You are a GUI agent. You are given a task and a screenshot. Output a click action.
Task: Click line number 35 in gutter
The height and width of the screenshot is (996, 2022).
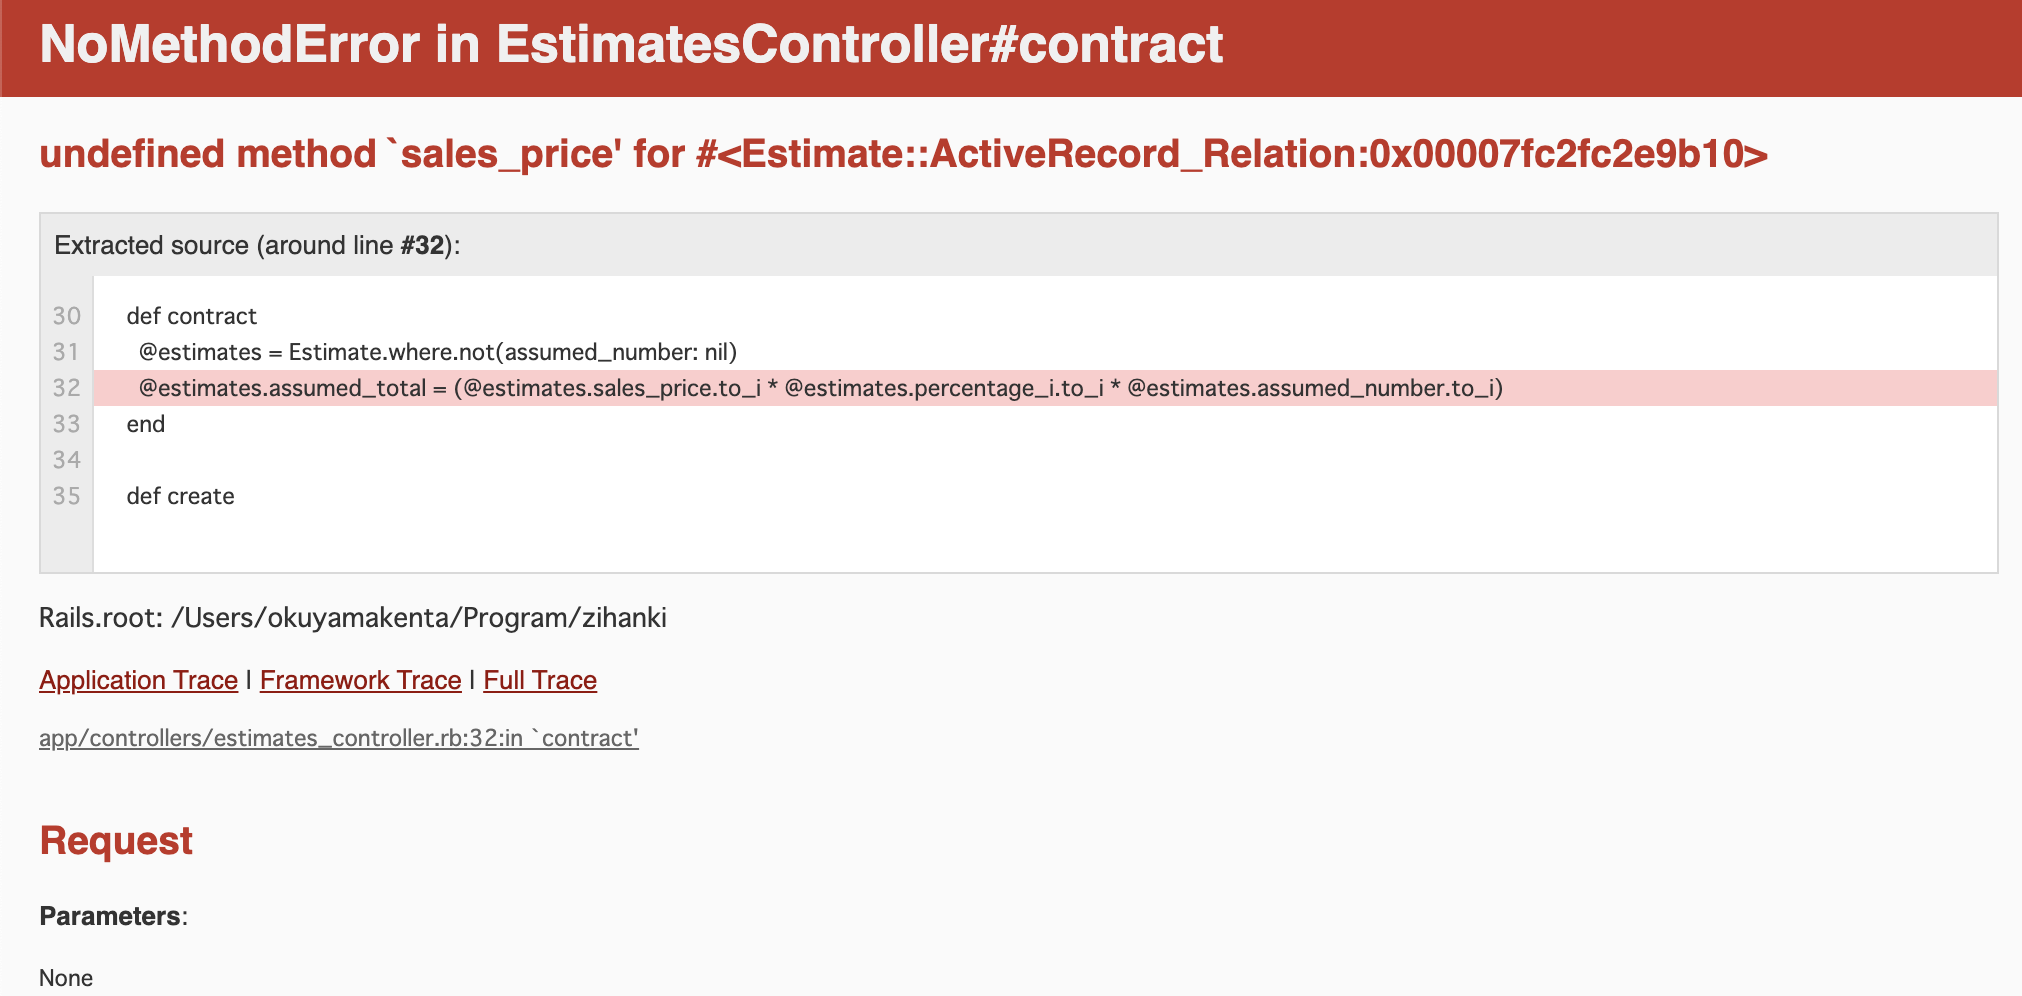pos(66,496)
